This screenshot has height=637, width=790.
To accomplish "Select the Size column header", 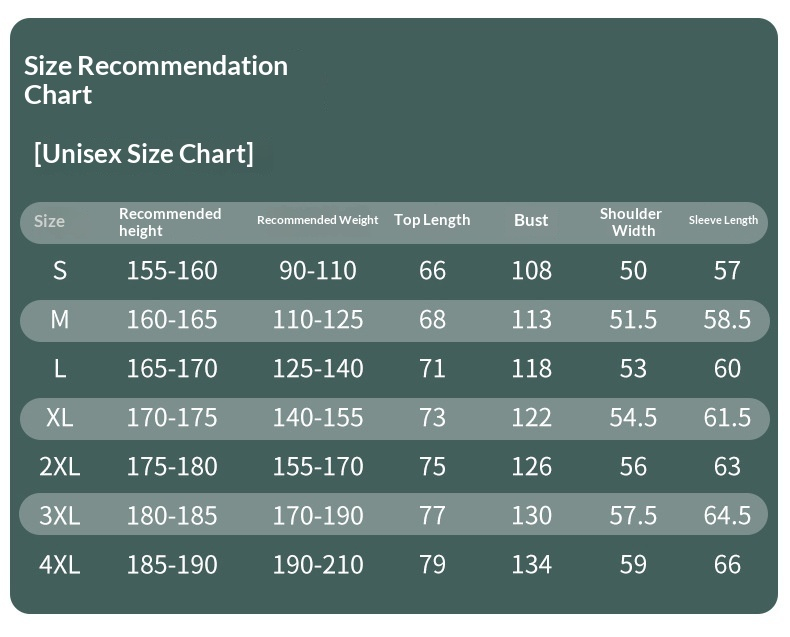I will tap(49, 221).
